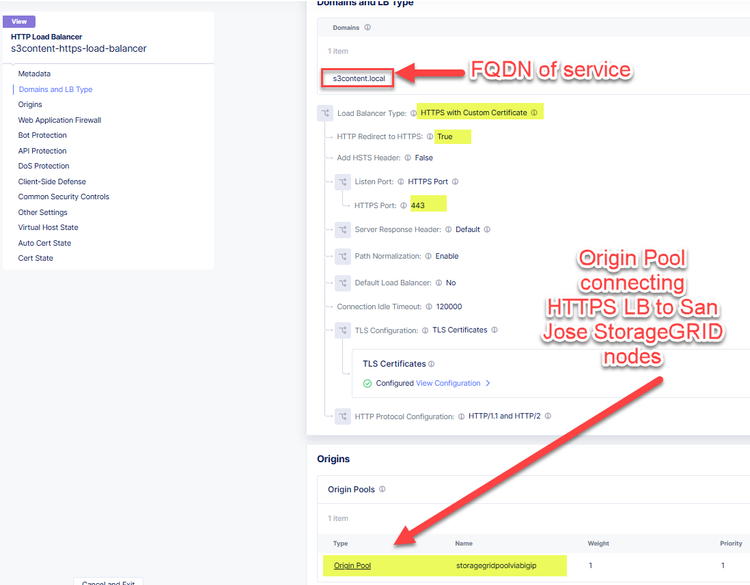Click the 120000 idle timeout value

point(449,307)
